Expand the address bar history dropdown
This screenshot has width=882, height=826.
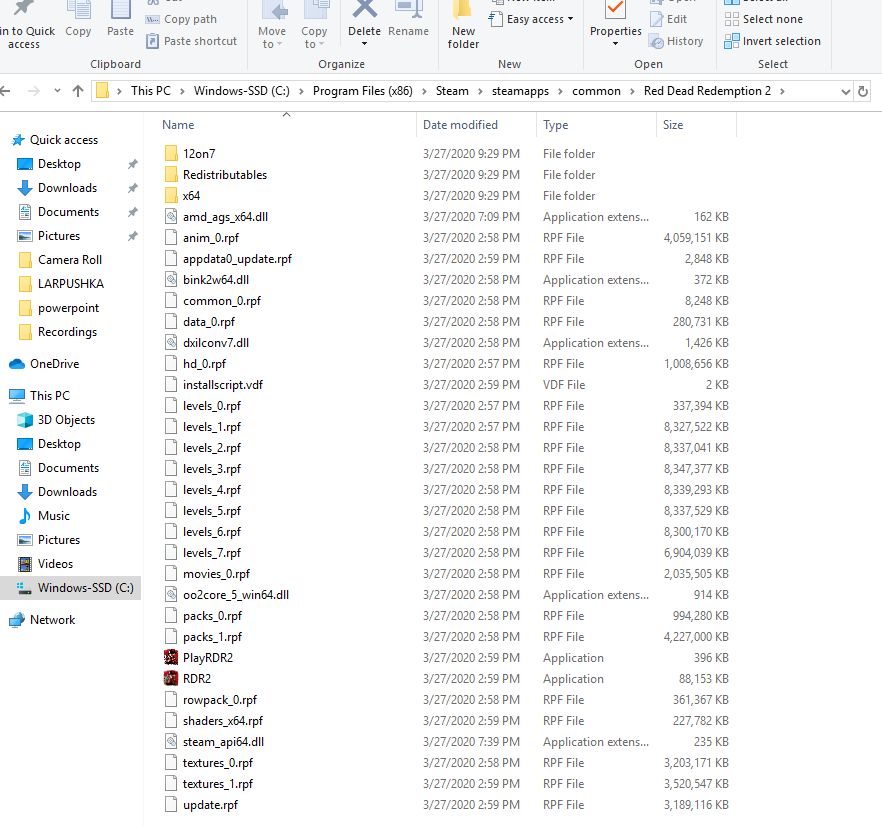(845, 91)
